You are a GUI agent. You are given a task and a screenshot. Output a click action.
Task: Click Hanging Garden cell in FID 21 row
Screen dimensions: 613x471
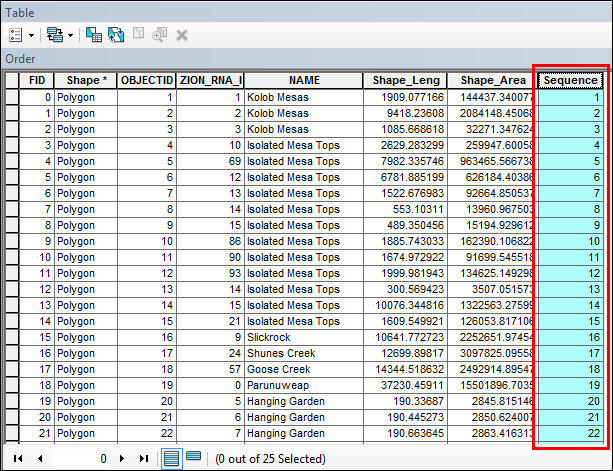coord(304,433)
